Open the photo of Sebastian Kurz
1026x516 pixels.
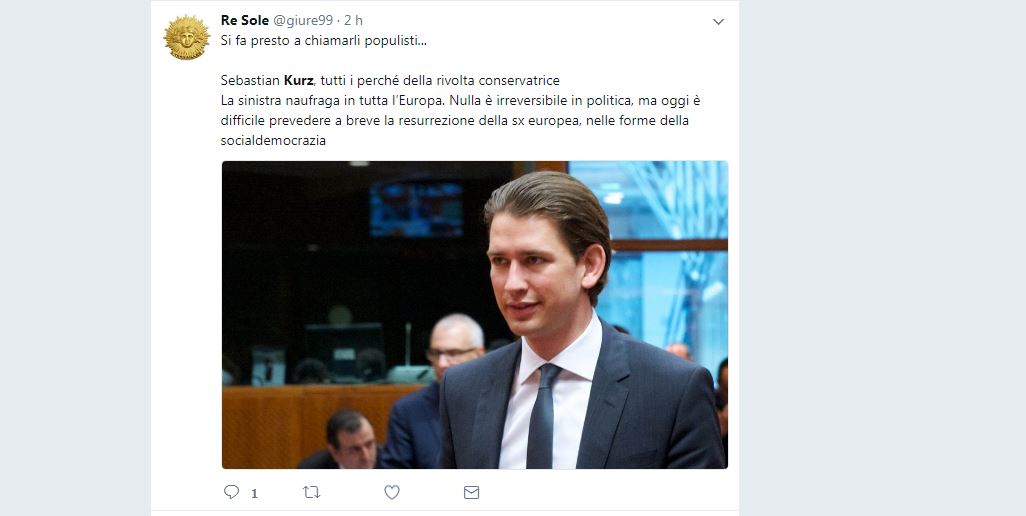[474, 314]
